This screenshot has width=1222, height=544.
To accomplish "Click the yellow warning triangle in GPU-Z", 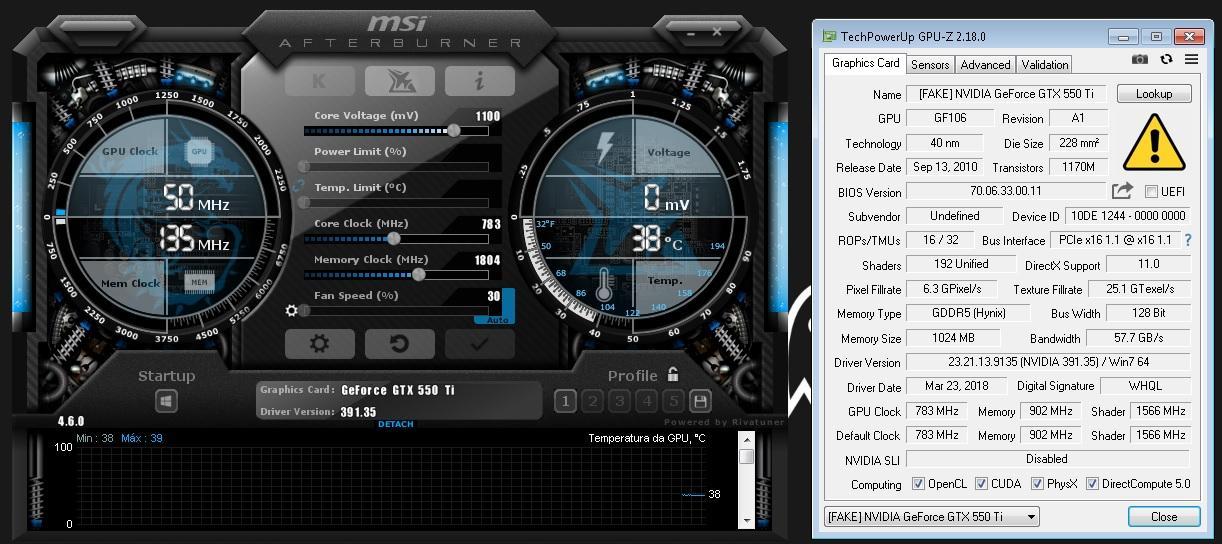I will click(1153, 142).
